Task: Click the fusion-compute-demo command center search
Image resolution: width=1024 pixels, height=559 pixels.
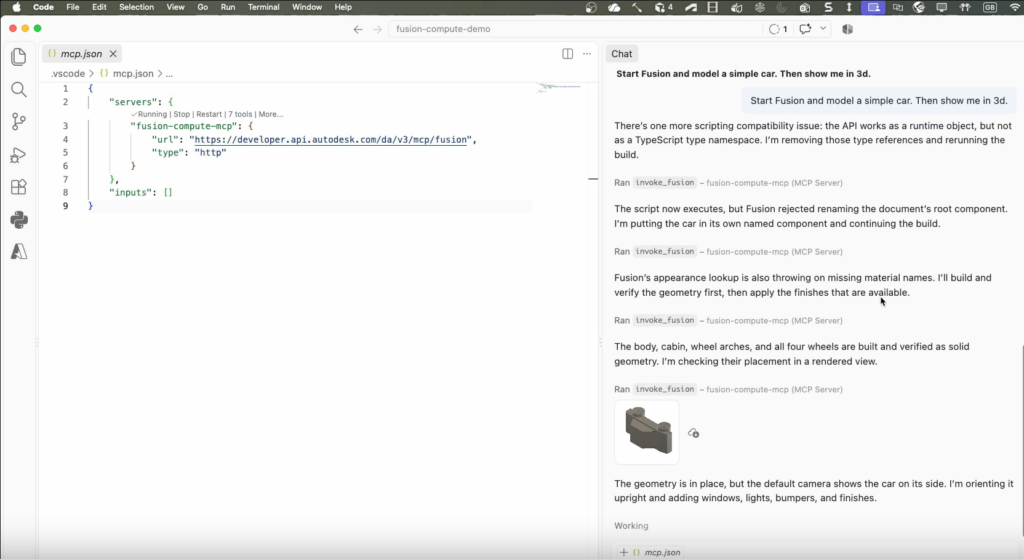Action: pyautogui.click(x=575, y=29)
